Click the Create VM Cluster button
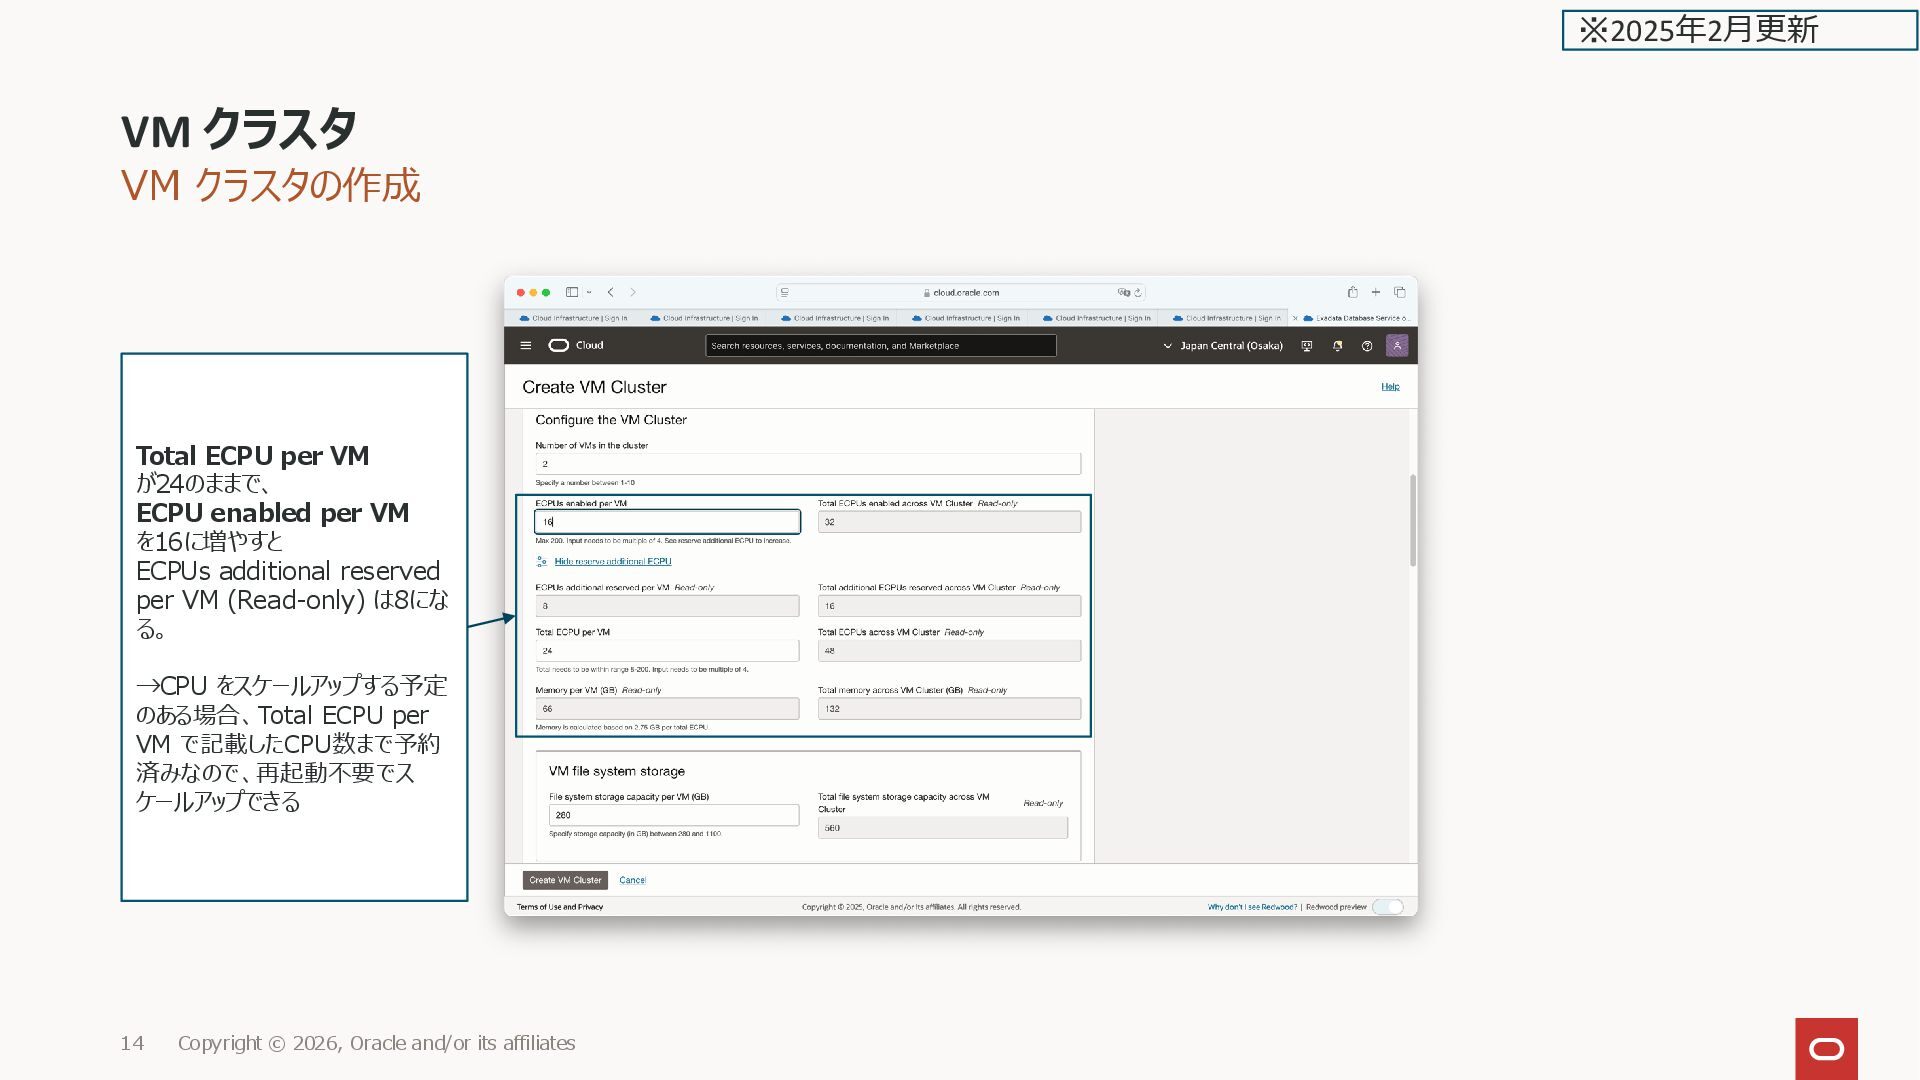Image resolution: width=1920 pixels, height=1080 pixels. pyautogui.click(x=565, y=880)
